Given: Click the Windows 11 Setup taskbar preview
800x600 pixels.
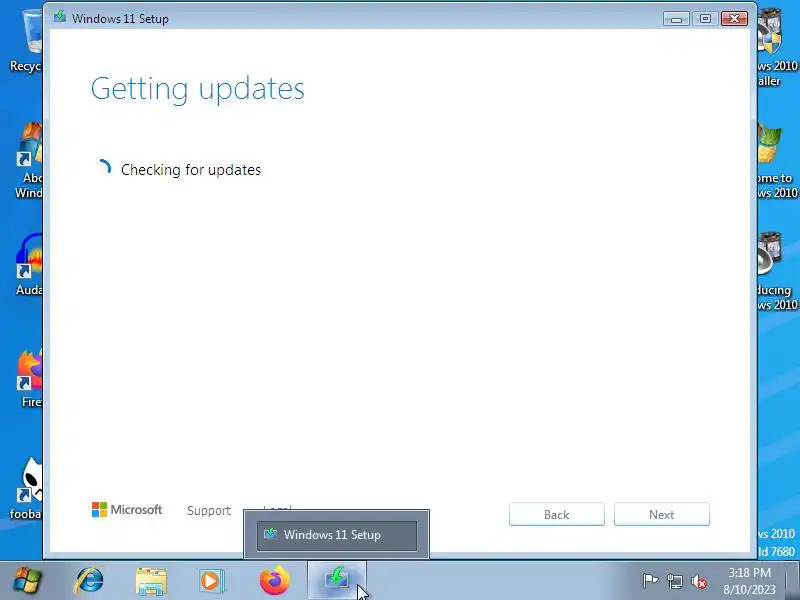Looking at the screenshot, I should click(337, 535).
